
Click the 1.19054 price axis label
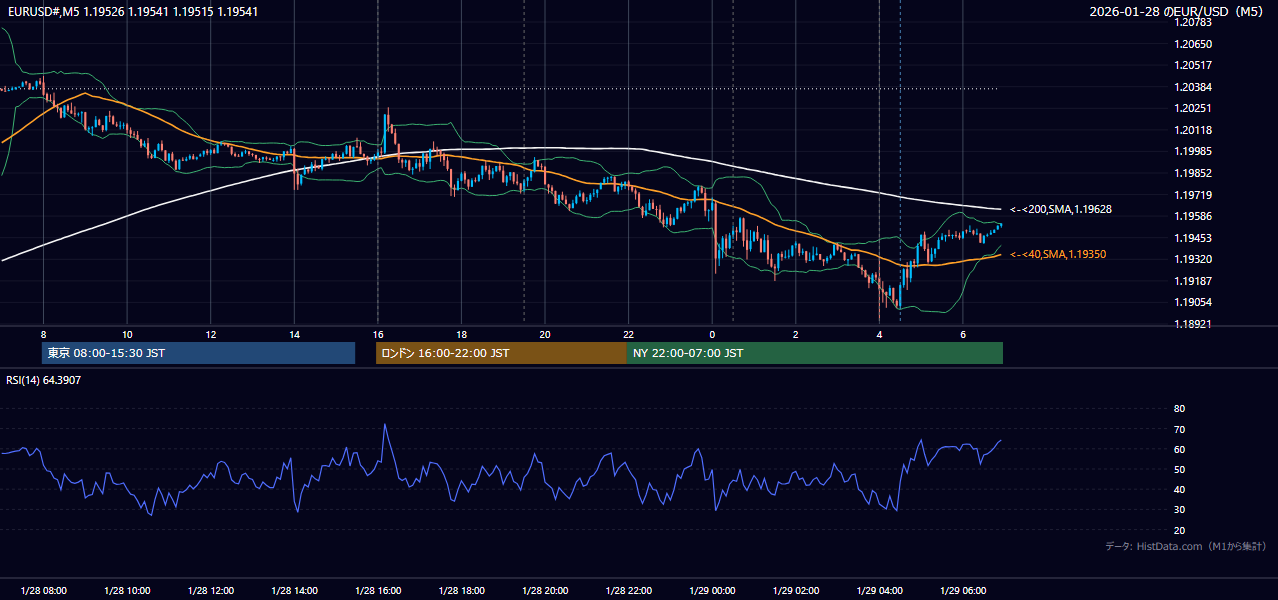click(x=1193, y=302)
